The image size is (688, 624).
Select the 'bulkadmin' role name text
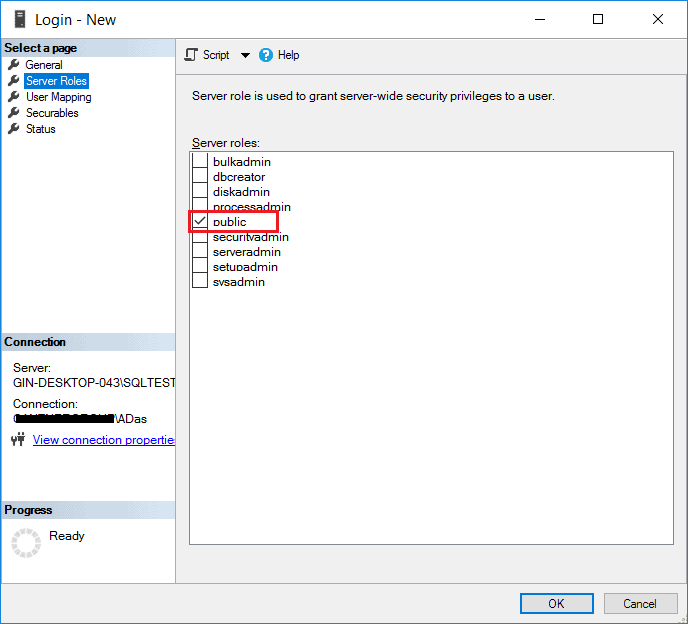(x=242, y=162)
